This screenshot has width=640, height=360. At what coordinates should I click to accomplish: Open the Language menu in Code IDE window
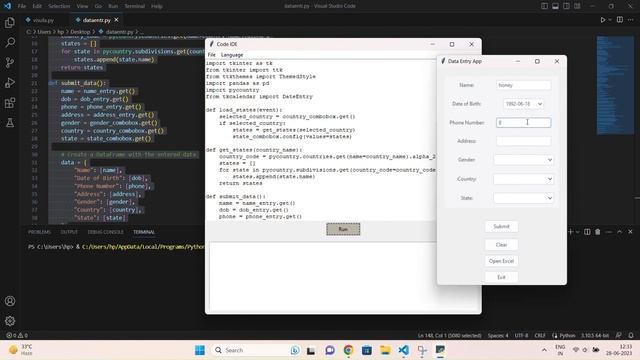(x=232, y=55)
